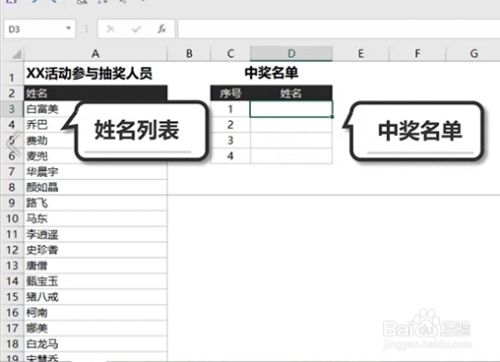Click cell containing '颜如晶'
The image size is (500, 362).
point(96,187)
